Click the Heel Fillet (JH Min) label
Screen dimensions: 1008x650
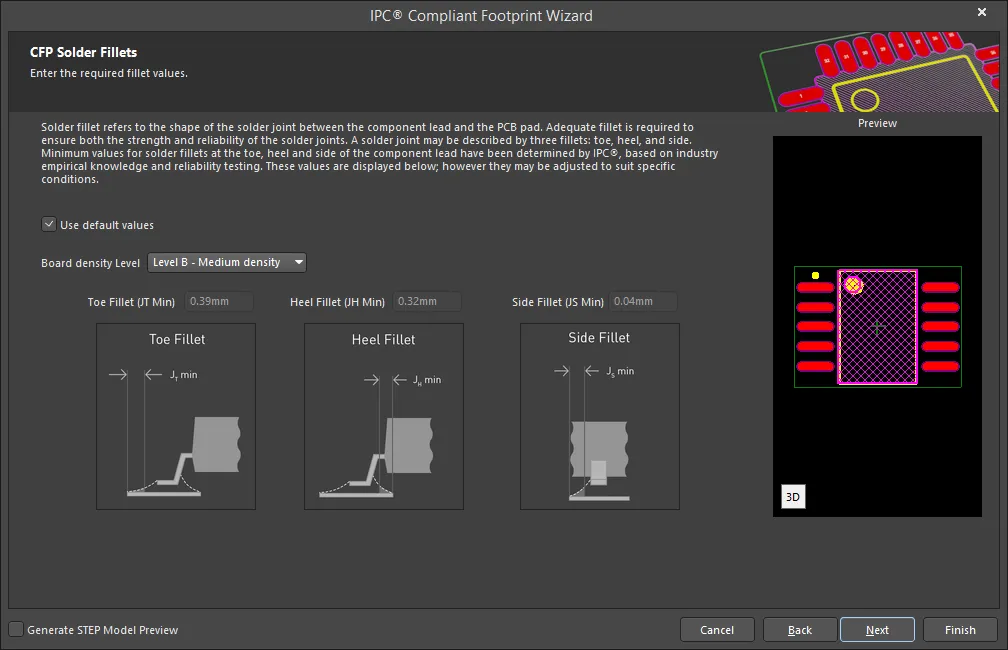point(338,302)
